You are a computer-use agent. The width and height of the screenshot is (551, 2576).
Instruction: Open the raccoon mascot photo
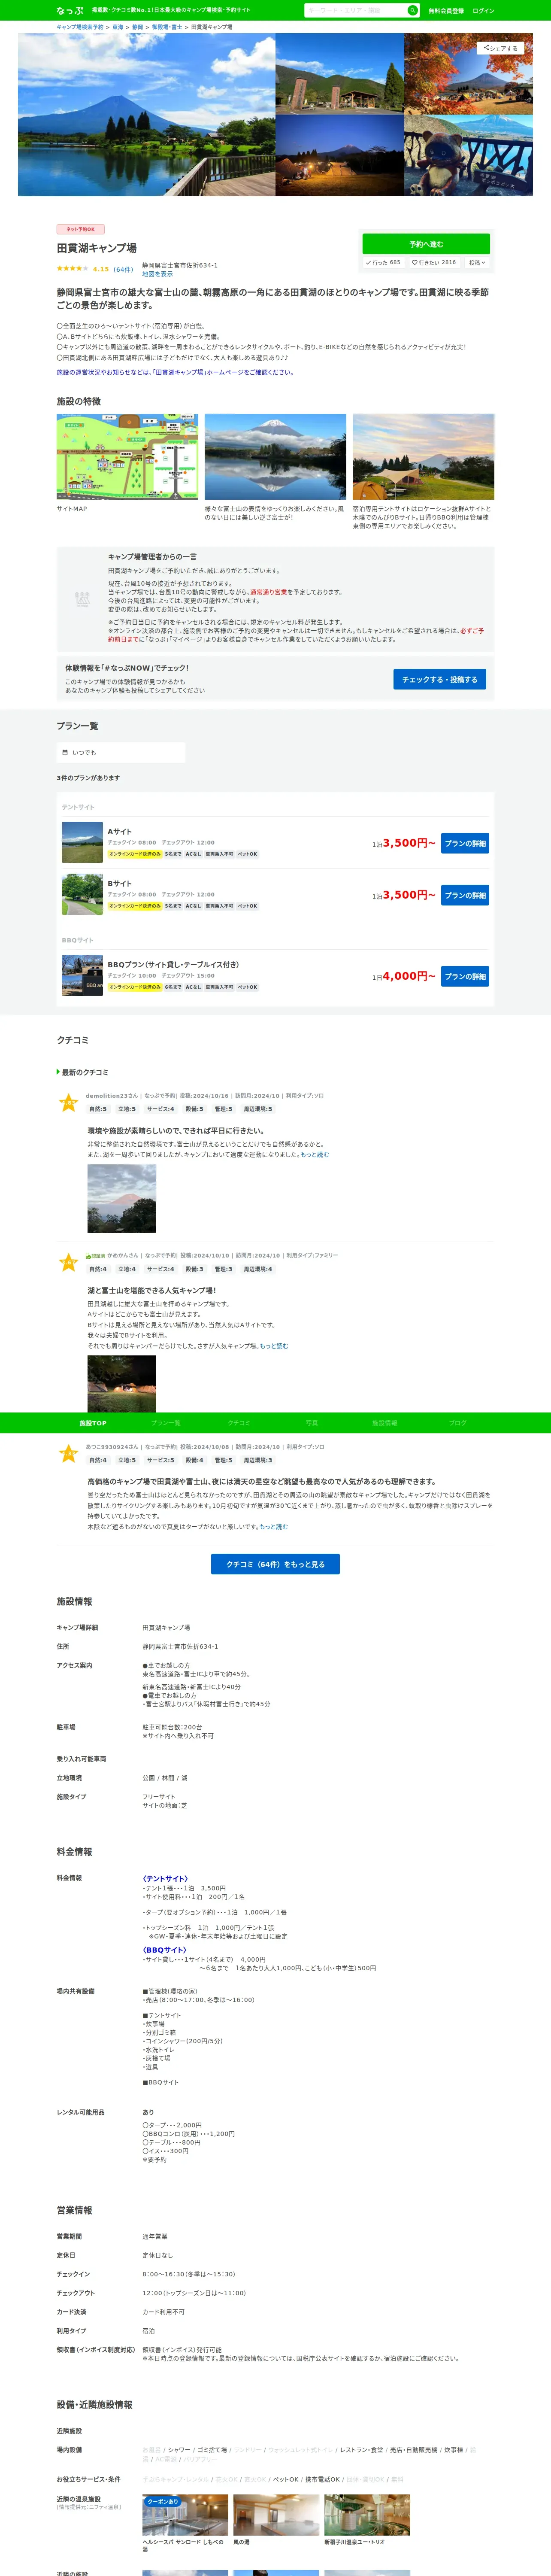click(468, 155)
